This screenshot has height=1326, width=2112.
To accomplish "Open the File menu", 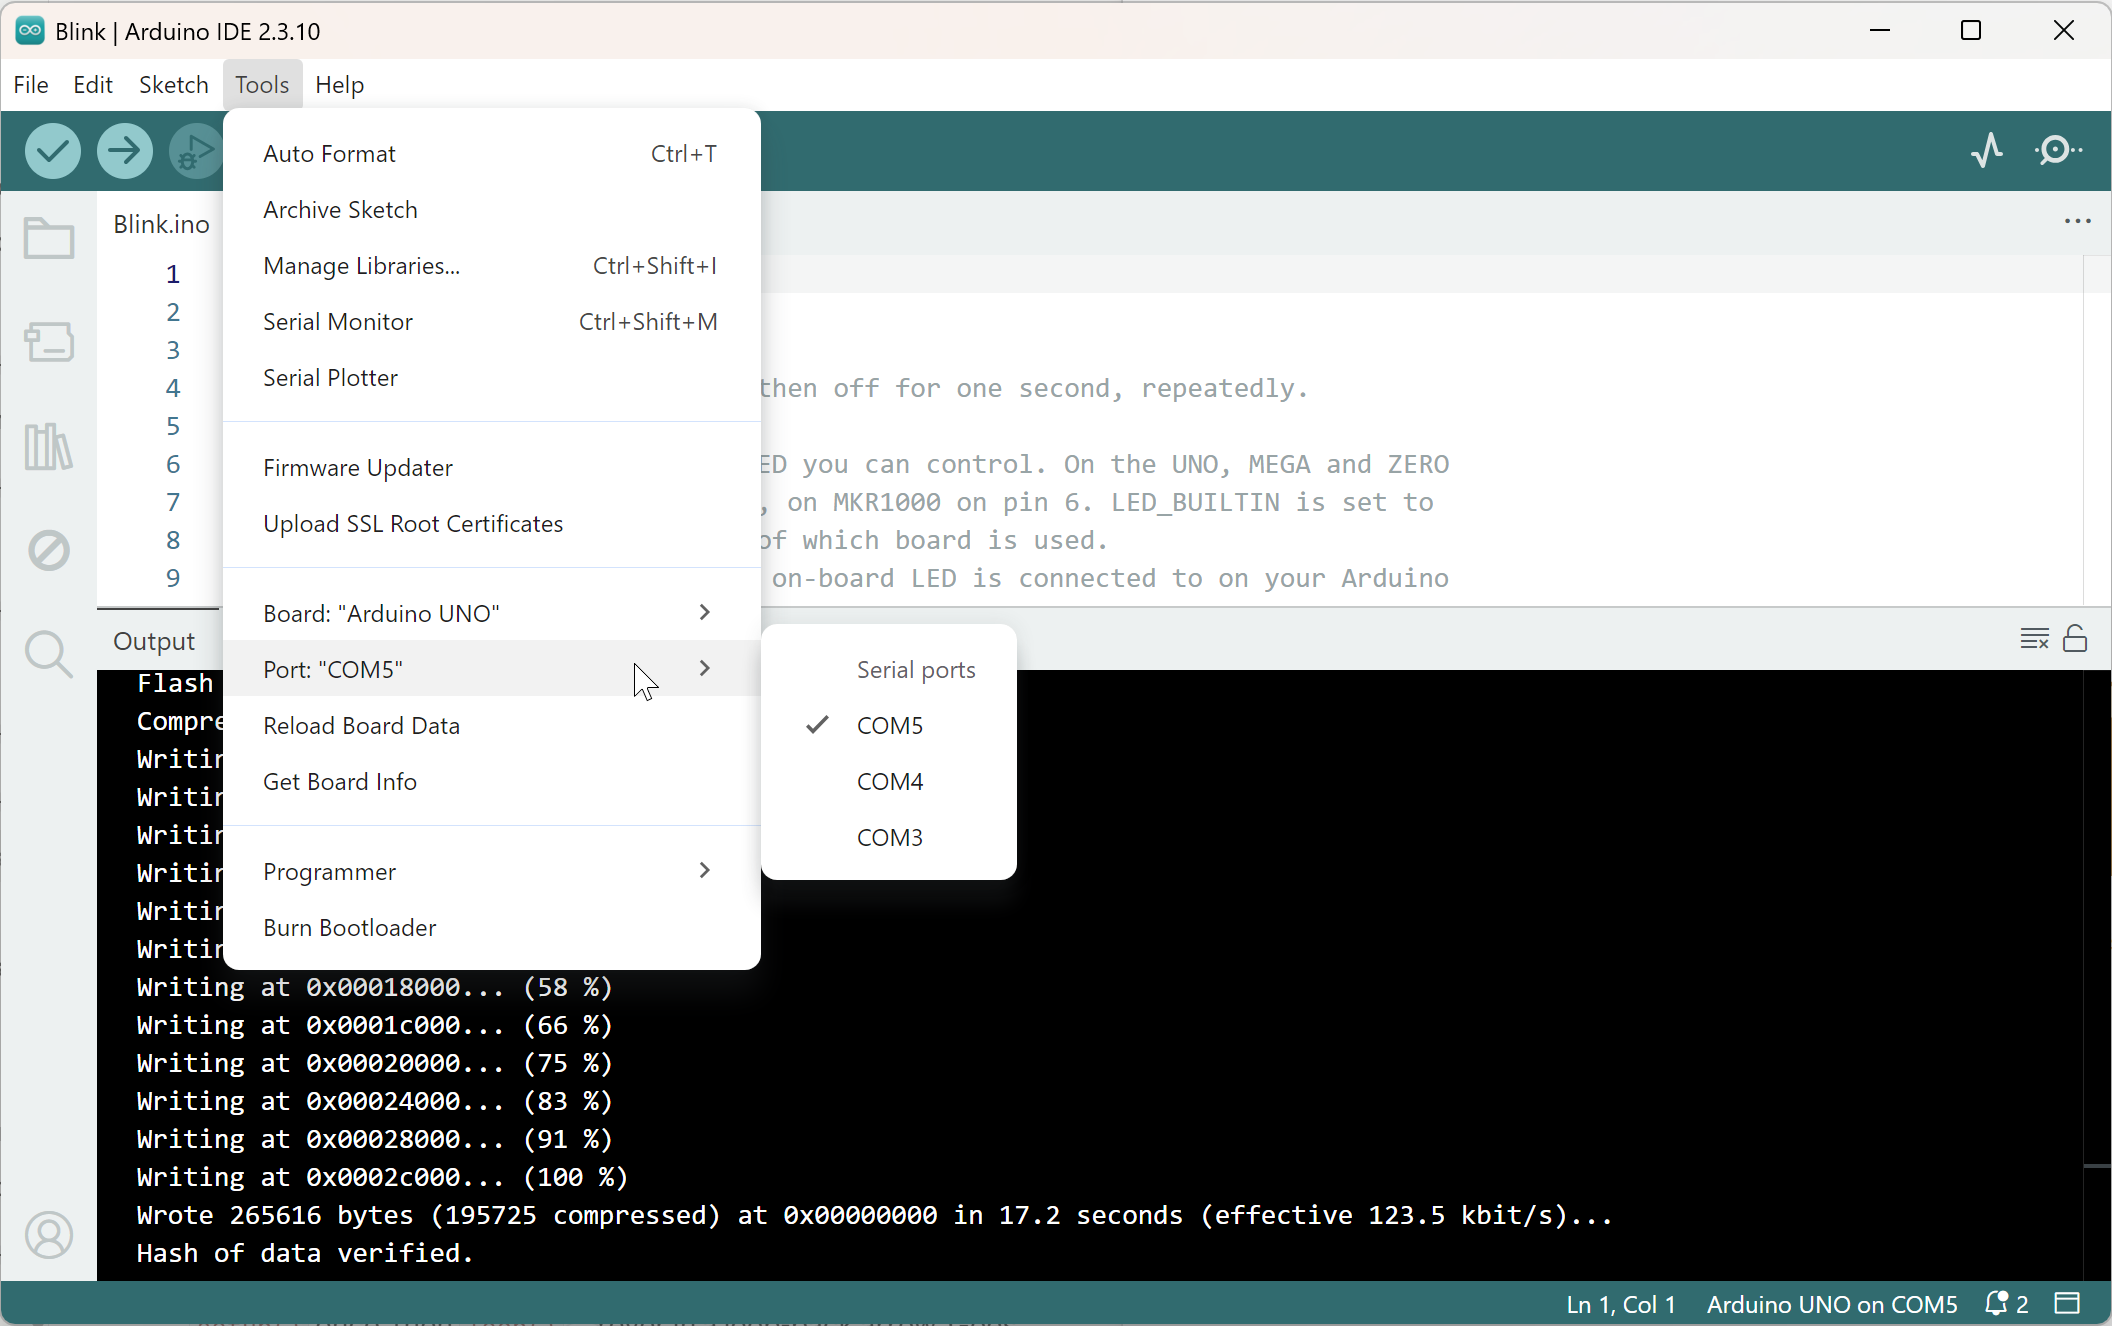I will point(31,85).
